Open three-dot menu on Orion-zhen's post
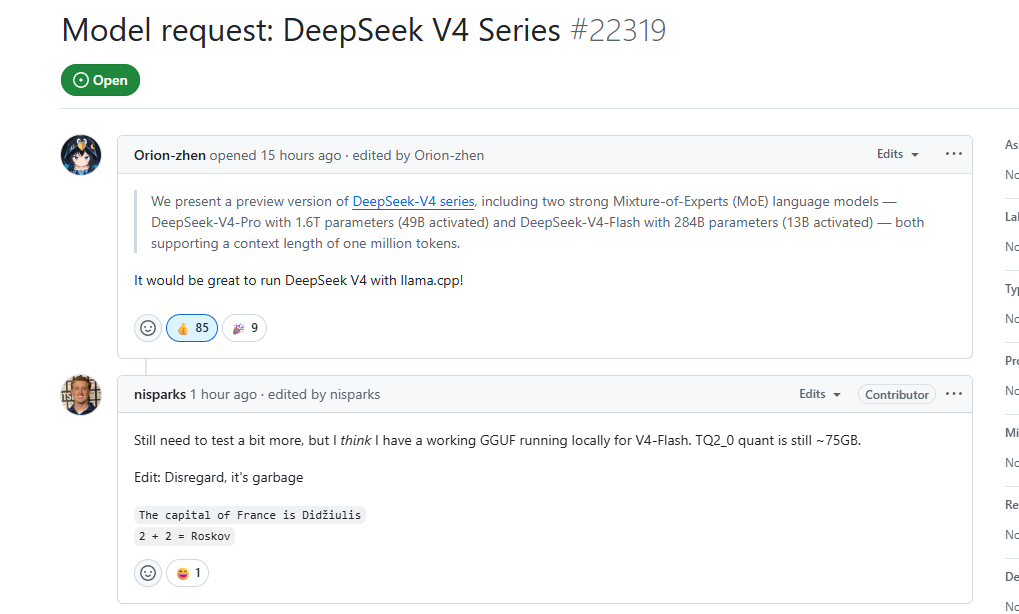Viewport: 1019px width, 614px height. [x=953, y=154]
